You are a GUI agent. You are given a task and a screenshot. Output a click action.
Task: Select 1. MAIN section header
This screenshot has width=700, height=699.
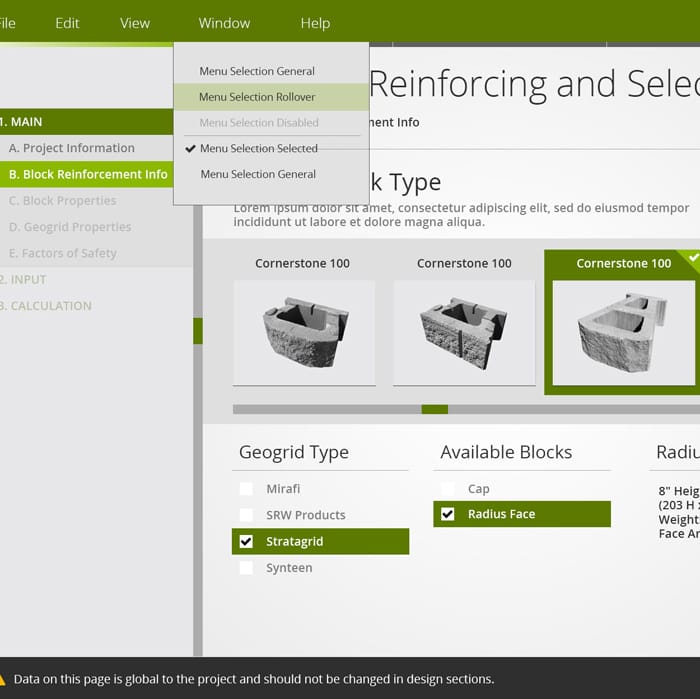(87, 122)
